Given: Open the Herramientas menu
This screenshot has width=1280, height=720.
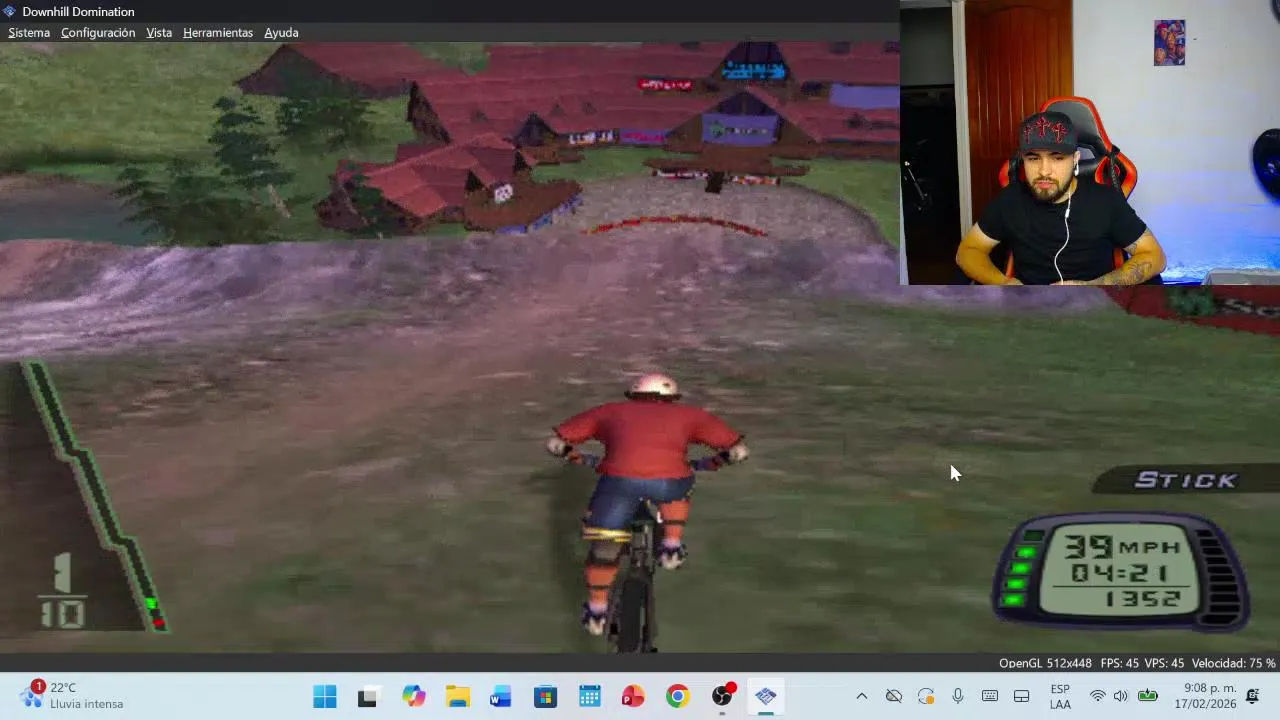Looking at the screenshot, I should coord(218,33).
